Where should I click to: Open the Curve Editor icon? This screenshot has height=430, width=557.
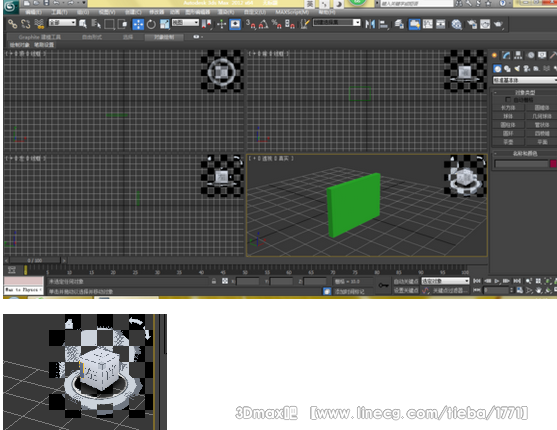point(427,24)
